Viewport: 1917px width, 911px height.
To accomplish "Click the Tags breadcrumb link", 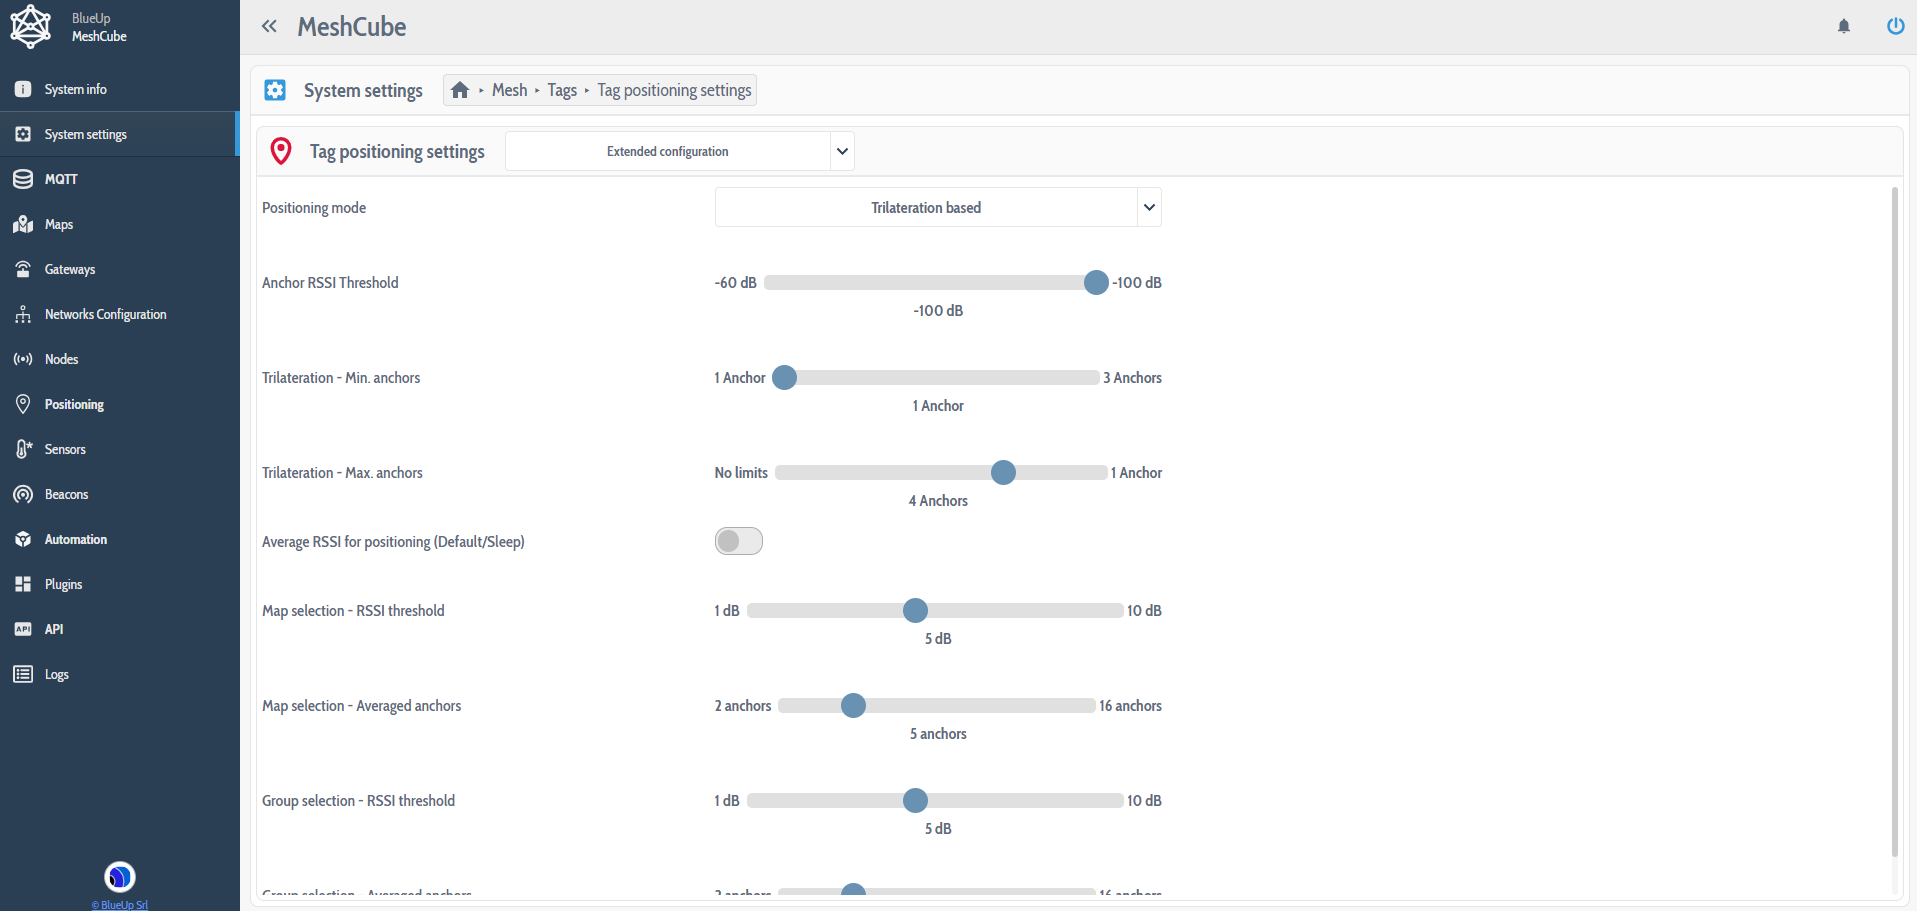I will [x=562, y=91].
